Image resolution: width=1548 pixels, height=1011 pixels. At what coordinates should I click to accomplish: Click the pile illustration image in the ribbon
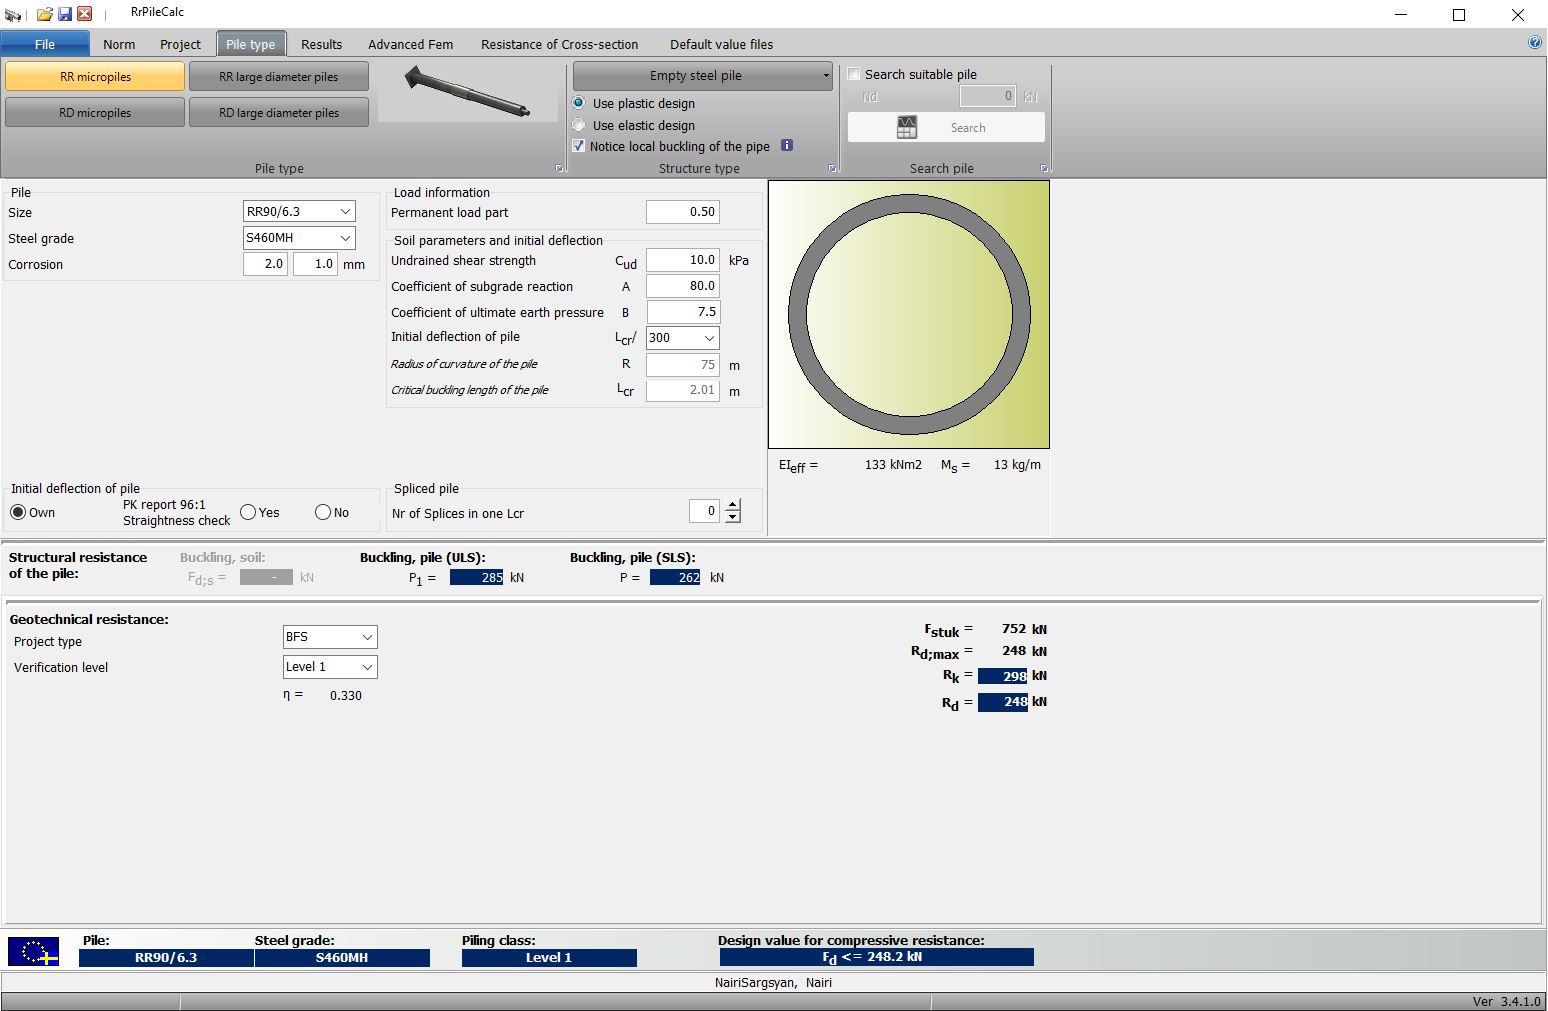[x=467, y=91]
